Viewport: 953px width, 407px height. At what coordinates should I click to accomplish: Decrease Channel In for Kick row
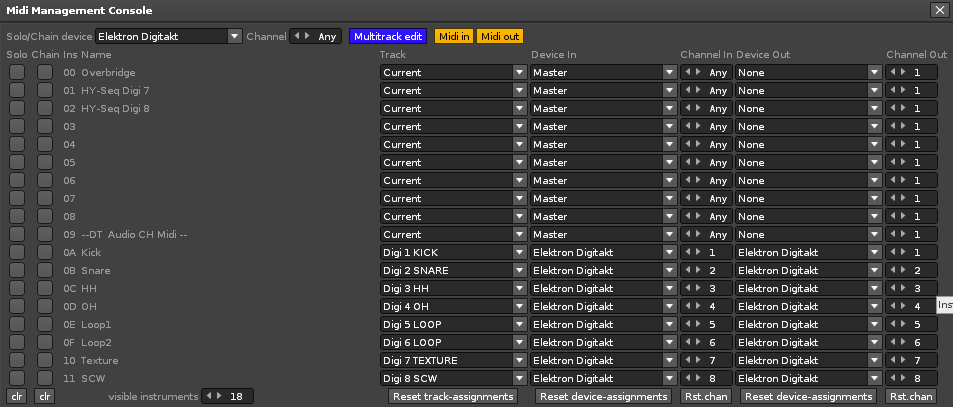coord(688,252)
